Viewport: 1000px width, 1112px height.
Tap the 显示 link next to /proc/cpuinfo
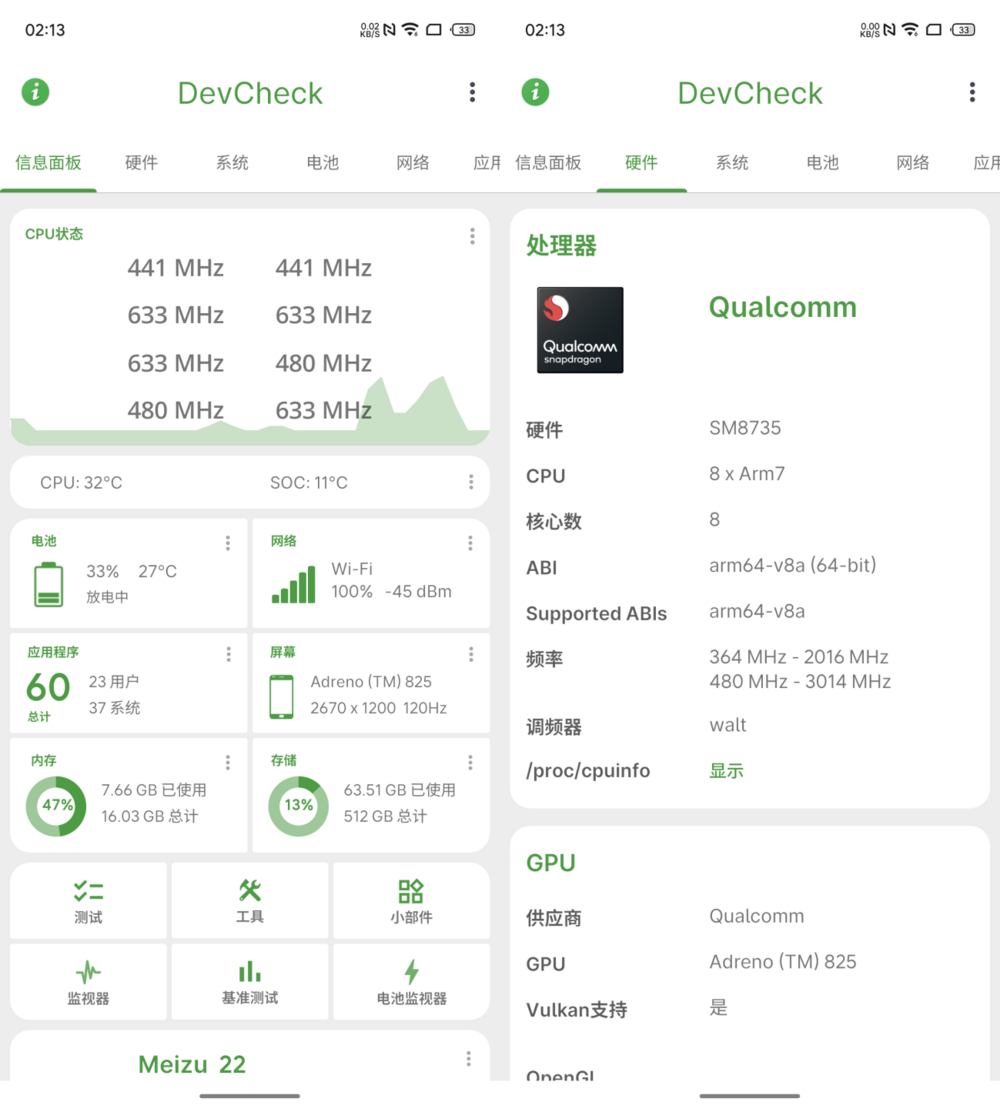pyautogui.click(x=726, y=771)
